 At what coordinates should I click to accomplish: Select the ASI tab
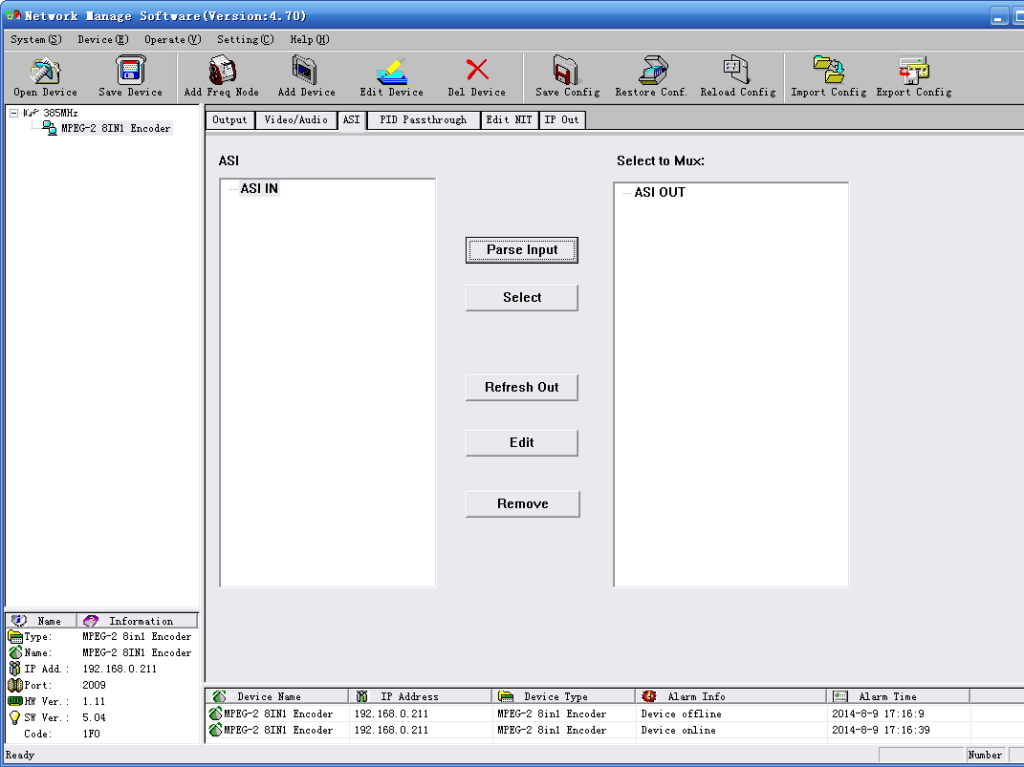point(351,120)
